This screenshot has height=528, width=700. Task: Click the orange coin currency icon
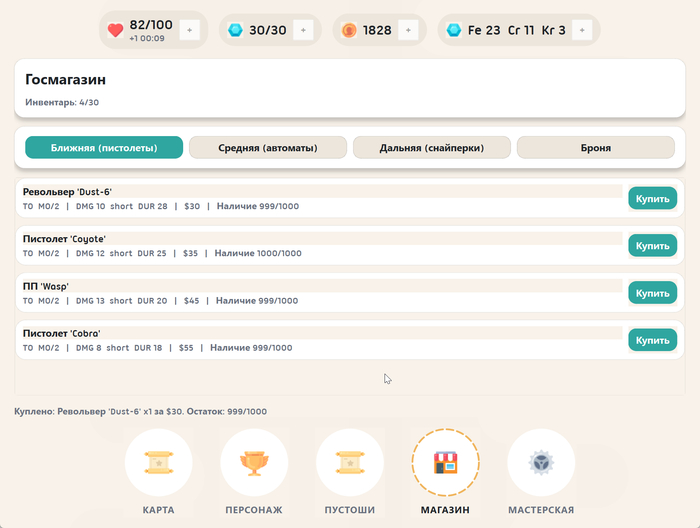pyautogui.click(x=349, y=30)
